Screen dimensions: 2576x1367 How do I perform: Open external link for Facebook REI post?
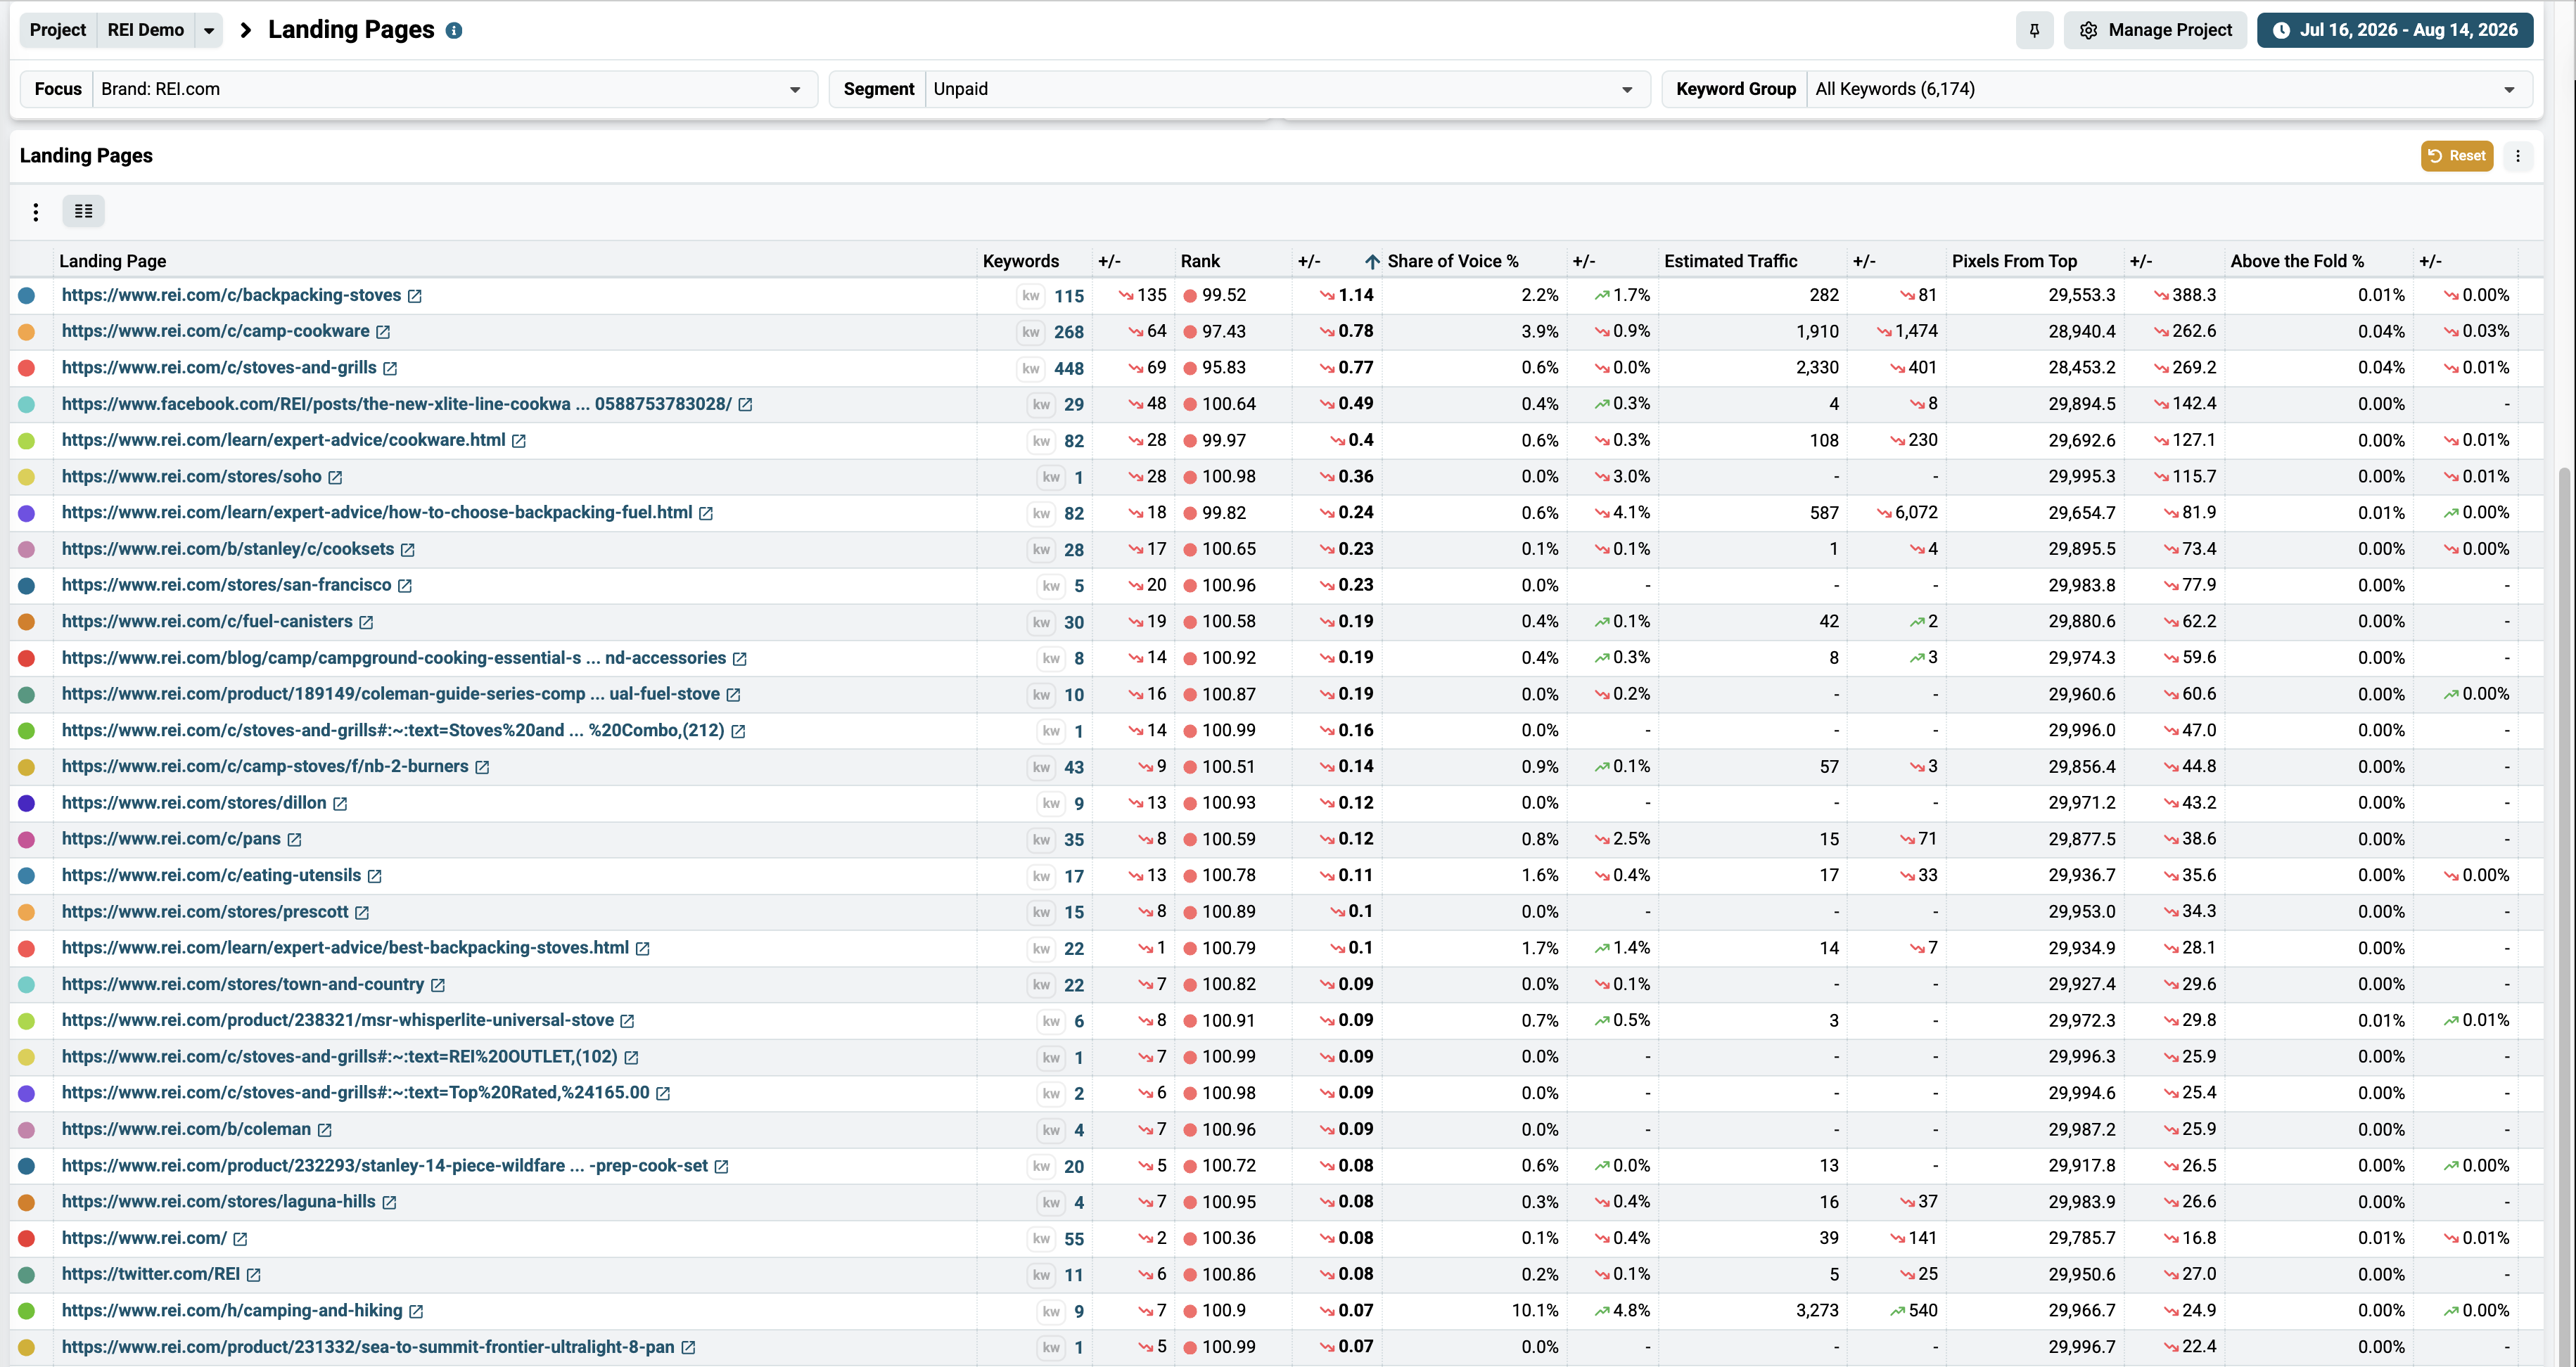coord(745,405)
